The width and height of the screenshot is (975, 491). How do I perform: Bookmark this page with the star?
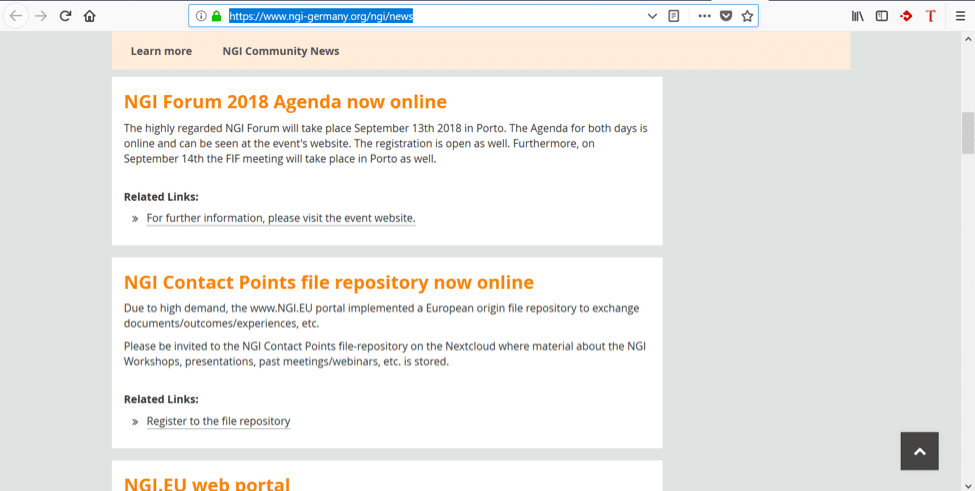point(747,16)
